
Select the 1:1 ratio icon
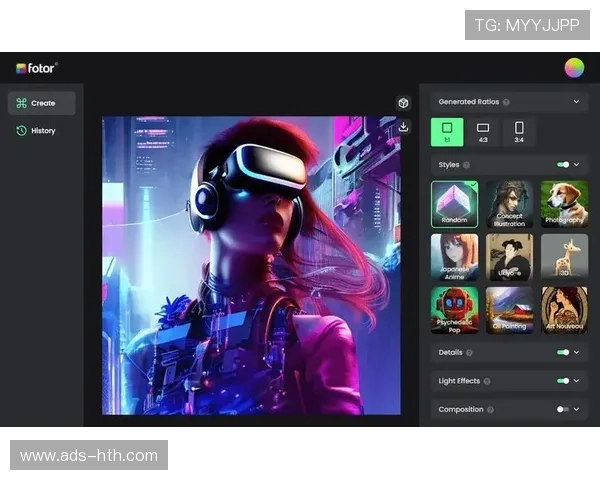click(x=447, y=131)
